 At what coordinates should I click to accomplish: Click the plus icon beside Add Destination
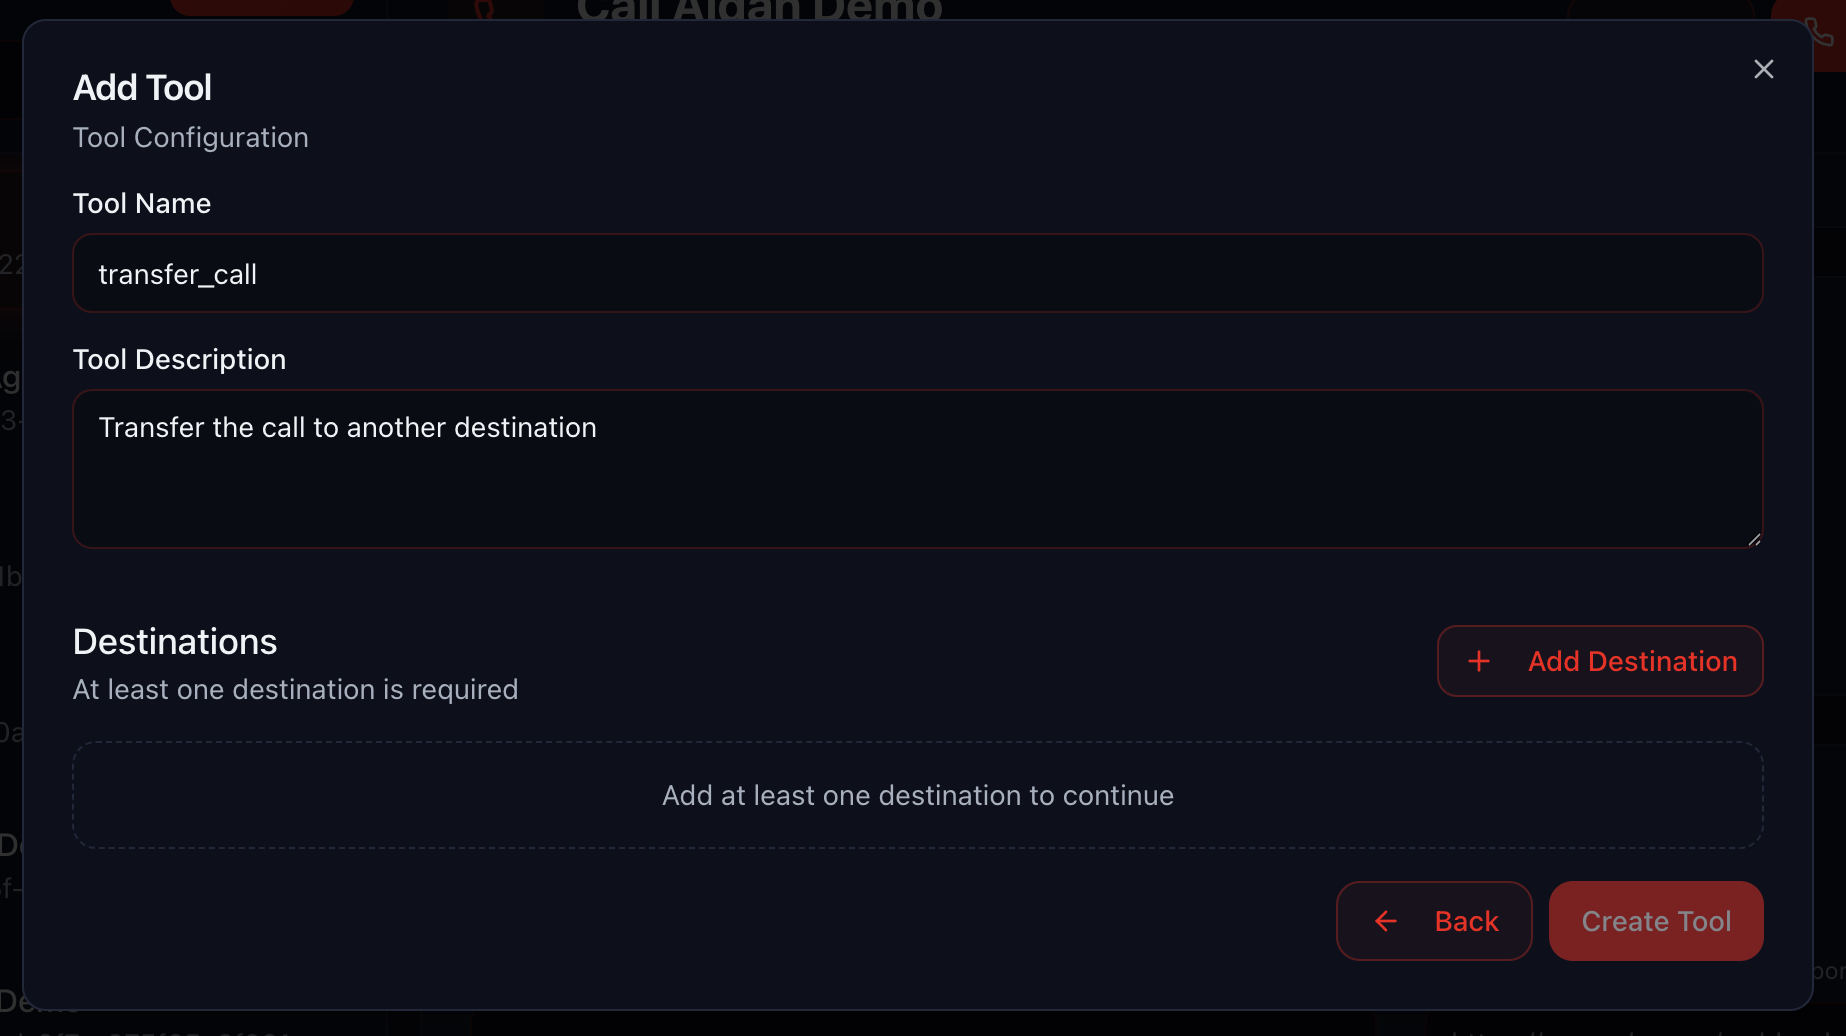coord(1479,661)
